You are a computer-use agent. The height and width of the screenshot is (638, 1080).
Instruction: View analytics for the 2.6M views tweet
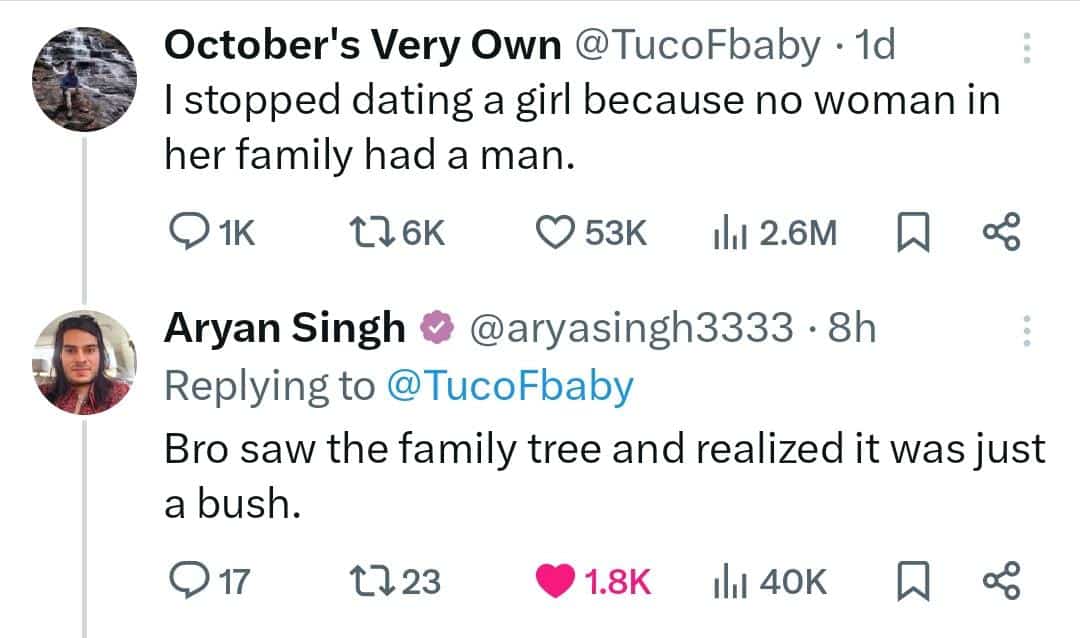click(x=723, y=233)
